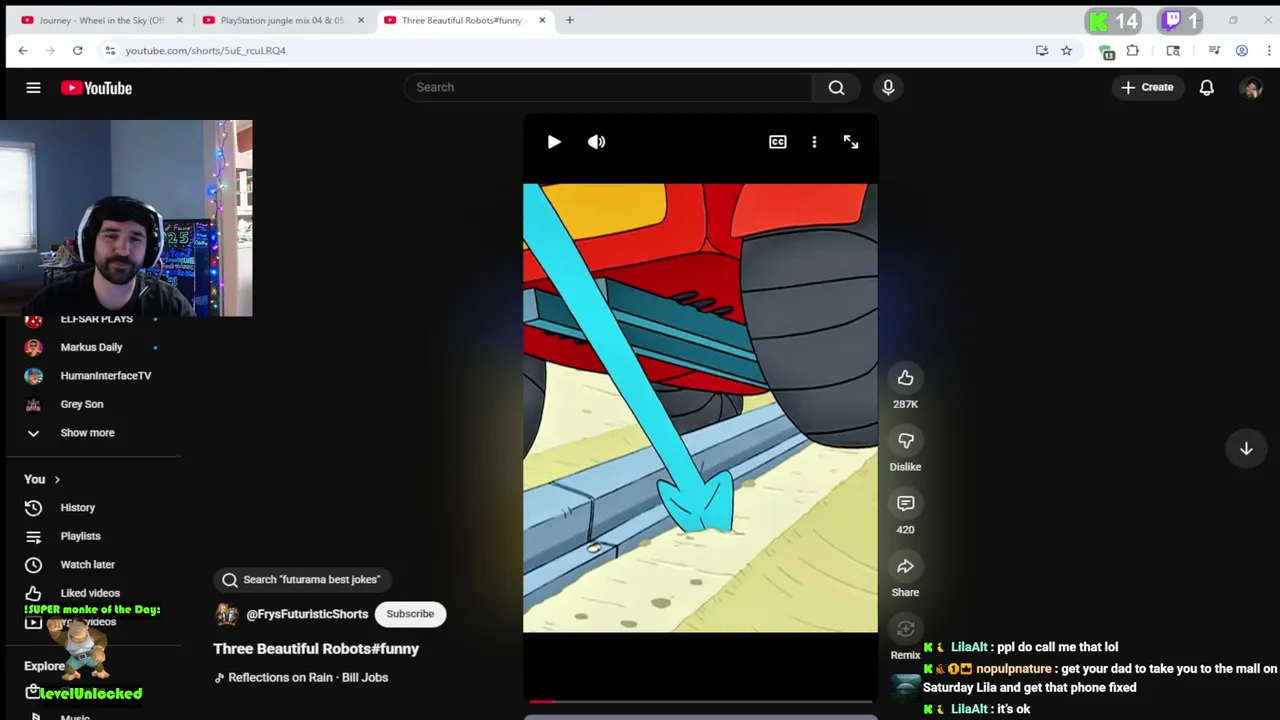Screen dimensions: 1280x720
Task: Open the Grey Son subscription
Action: coord(81,404)
